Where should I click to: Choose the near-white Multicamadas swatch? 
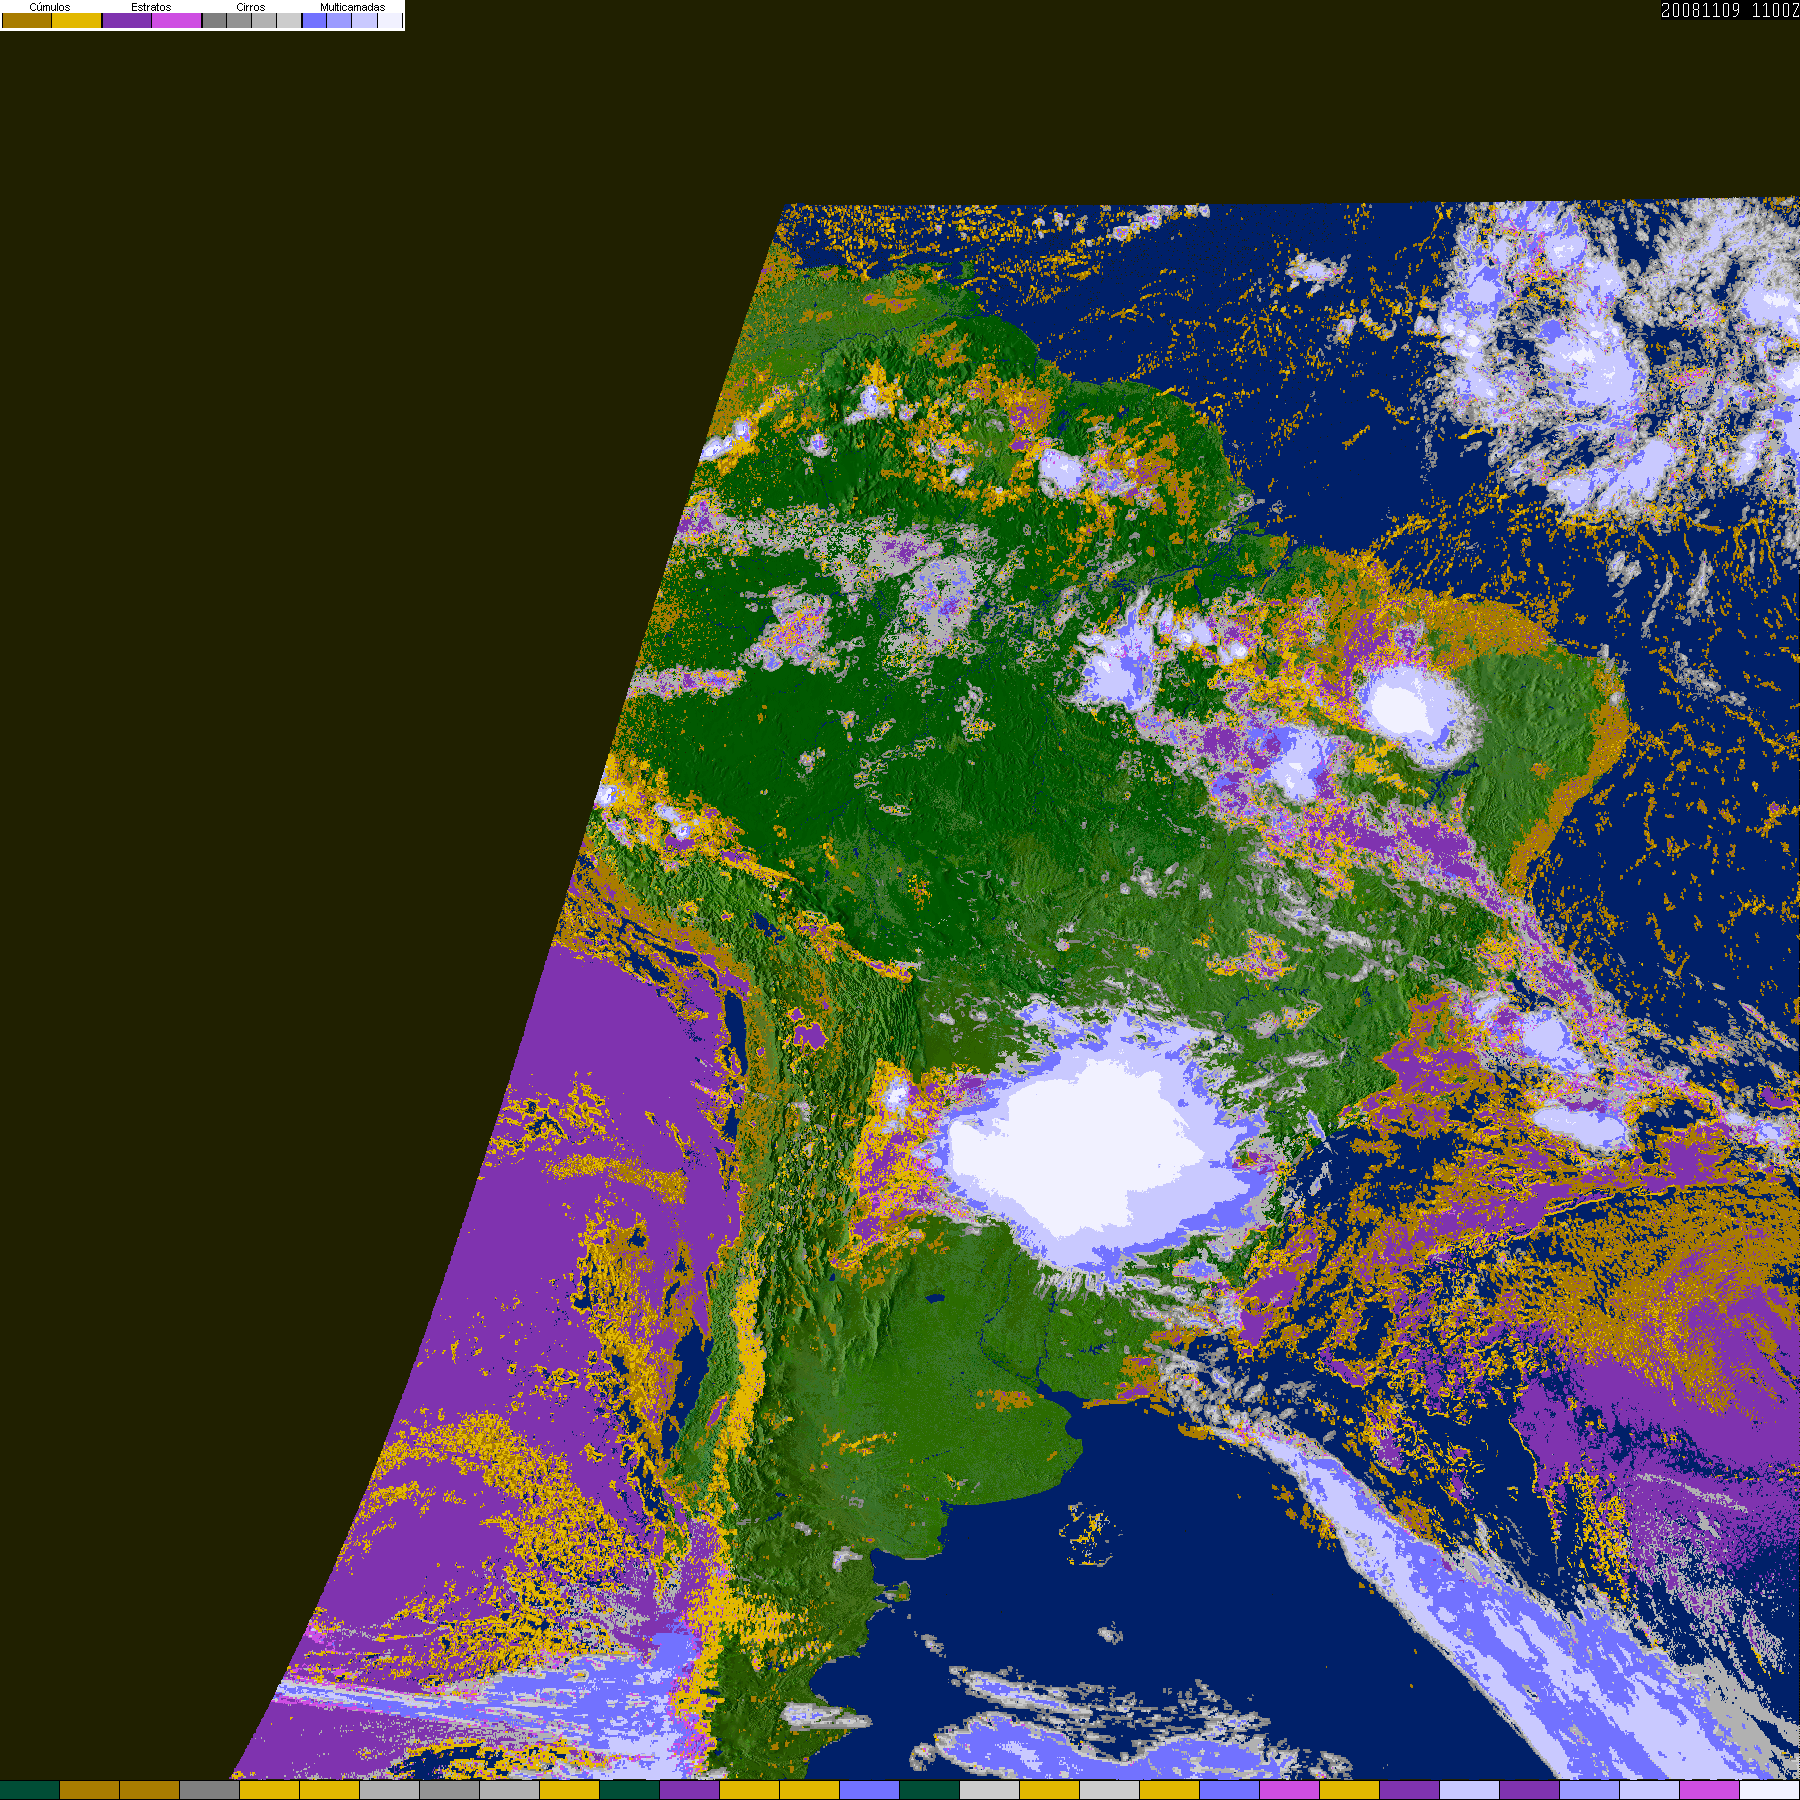click(x=390, y=20)
